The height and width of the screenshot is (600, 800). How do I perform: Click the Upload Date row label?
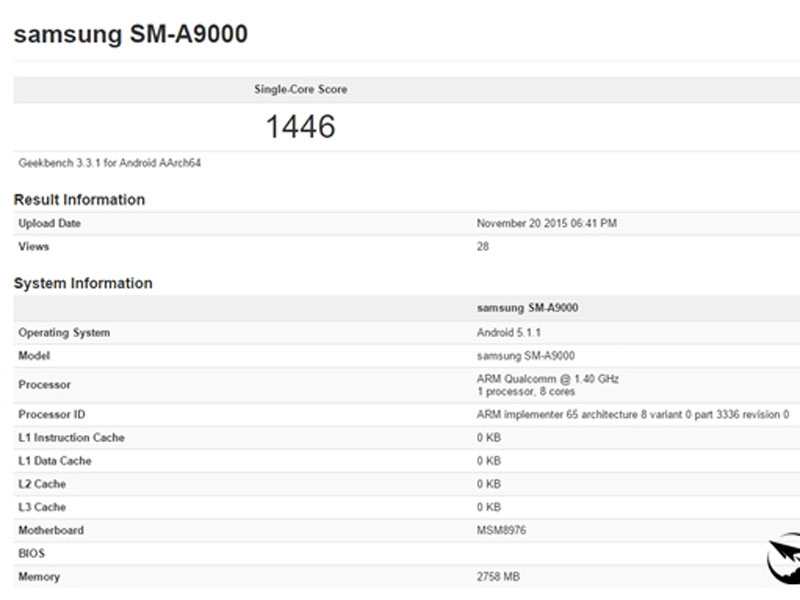[49, 223]
